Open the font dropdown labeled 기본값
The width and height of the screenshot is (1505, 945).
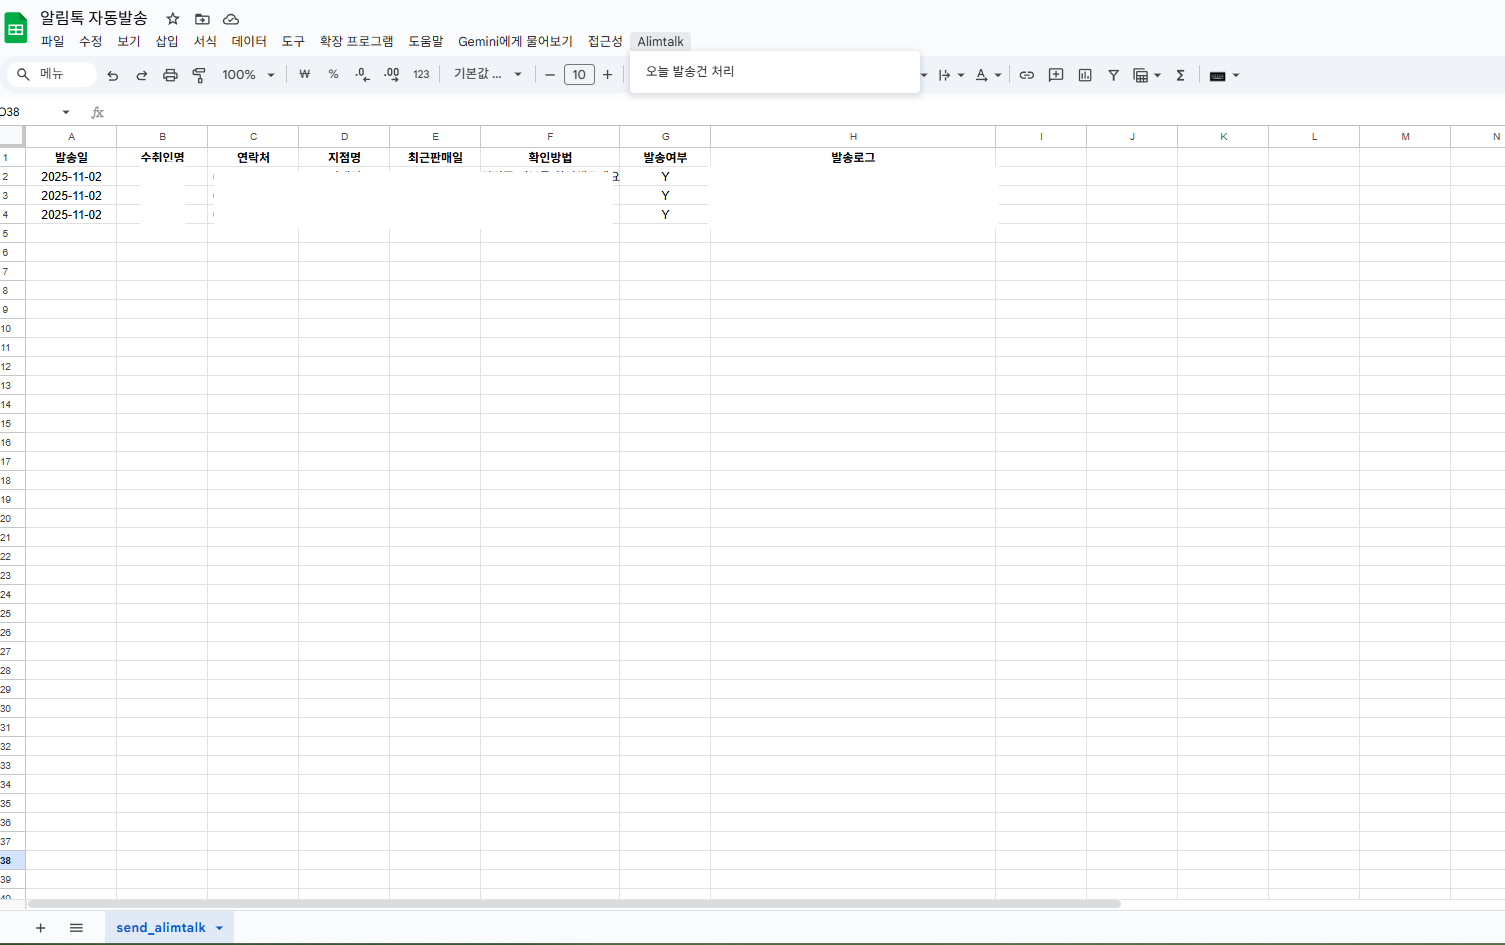(487, 75)
